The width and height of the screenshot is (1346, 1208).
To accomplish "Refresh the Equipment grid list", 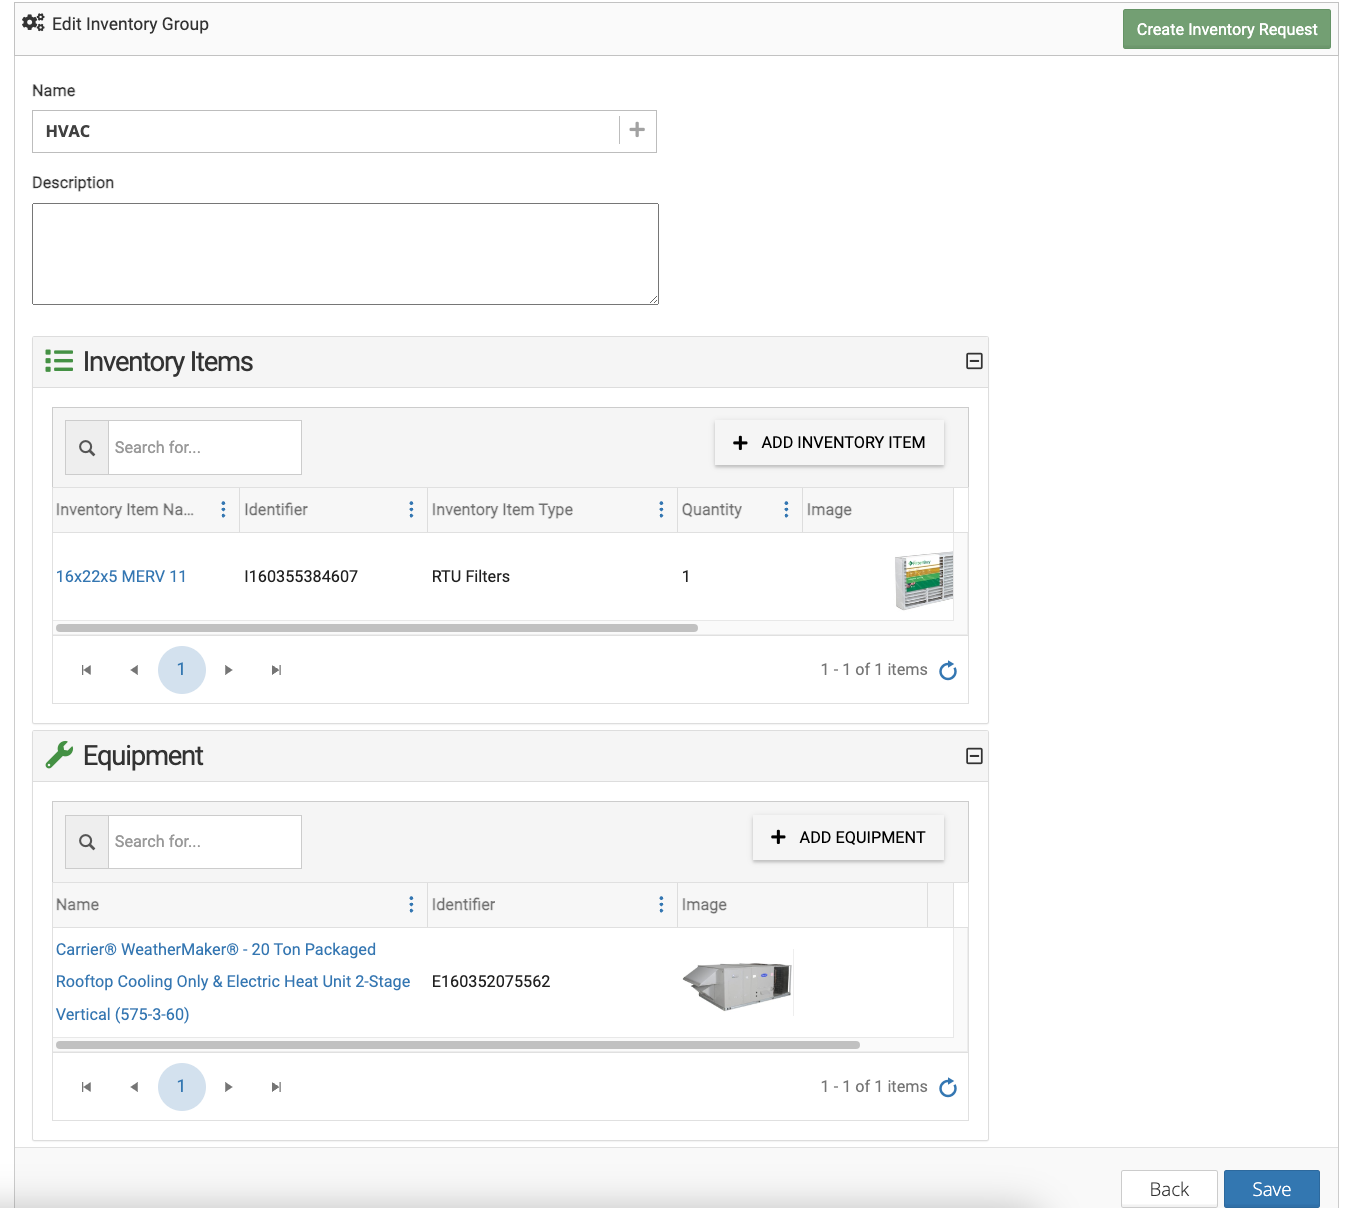I will pyautogui.click(x=948, y=1087).
